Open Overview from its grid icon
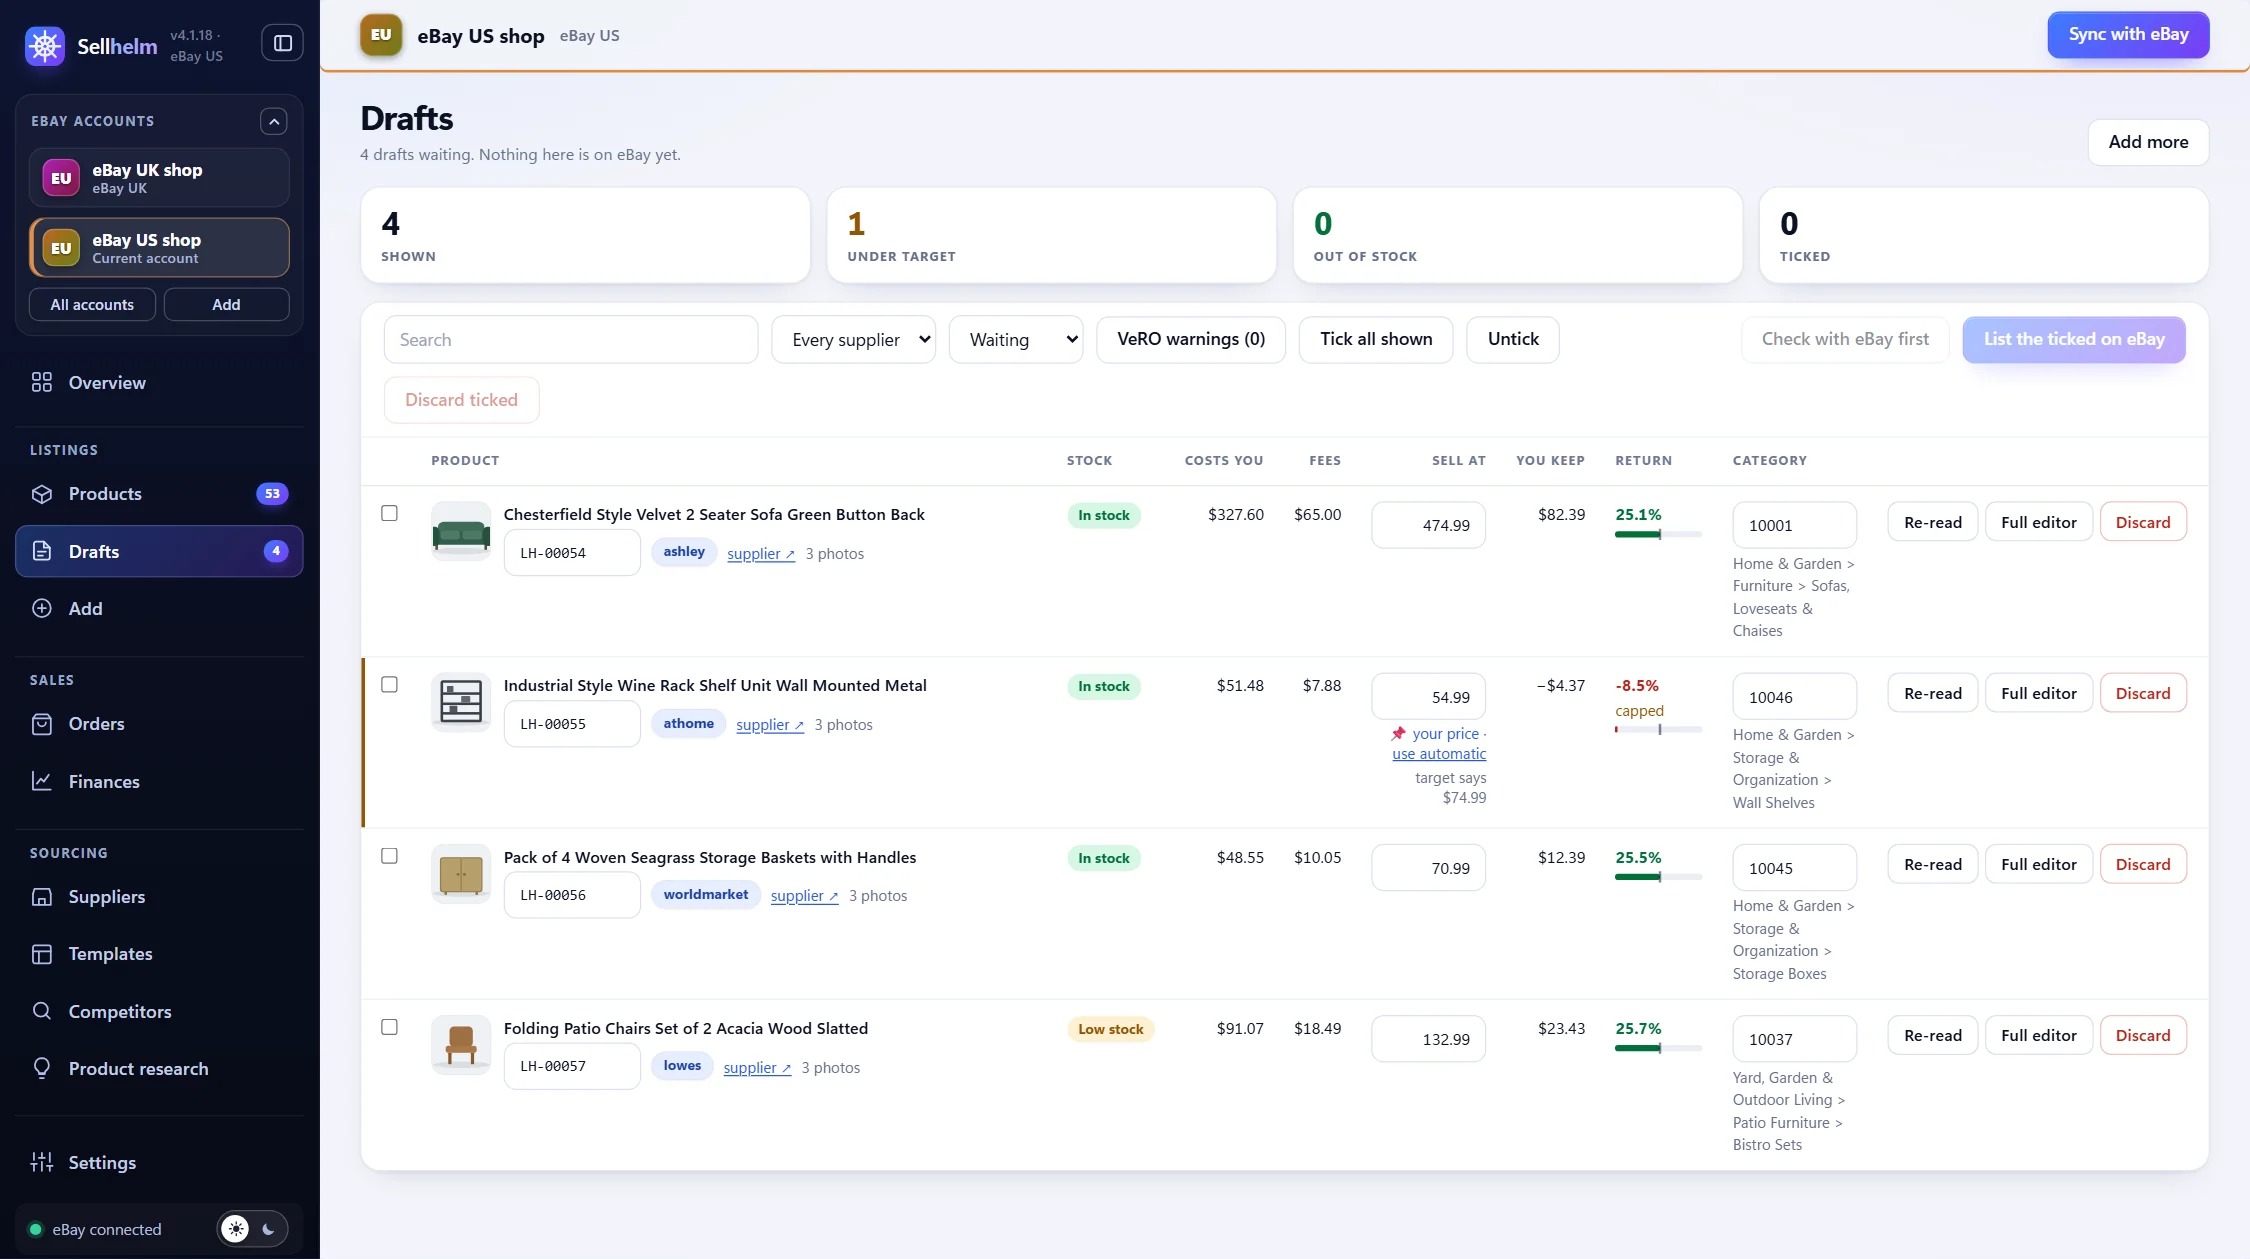This screenshot has height=1259, width=2250. 42,382
